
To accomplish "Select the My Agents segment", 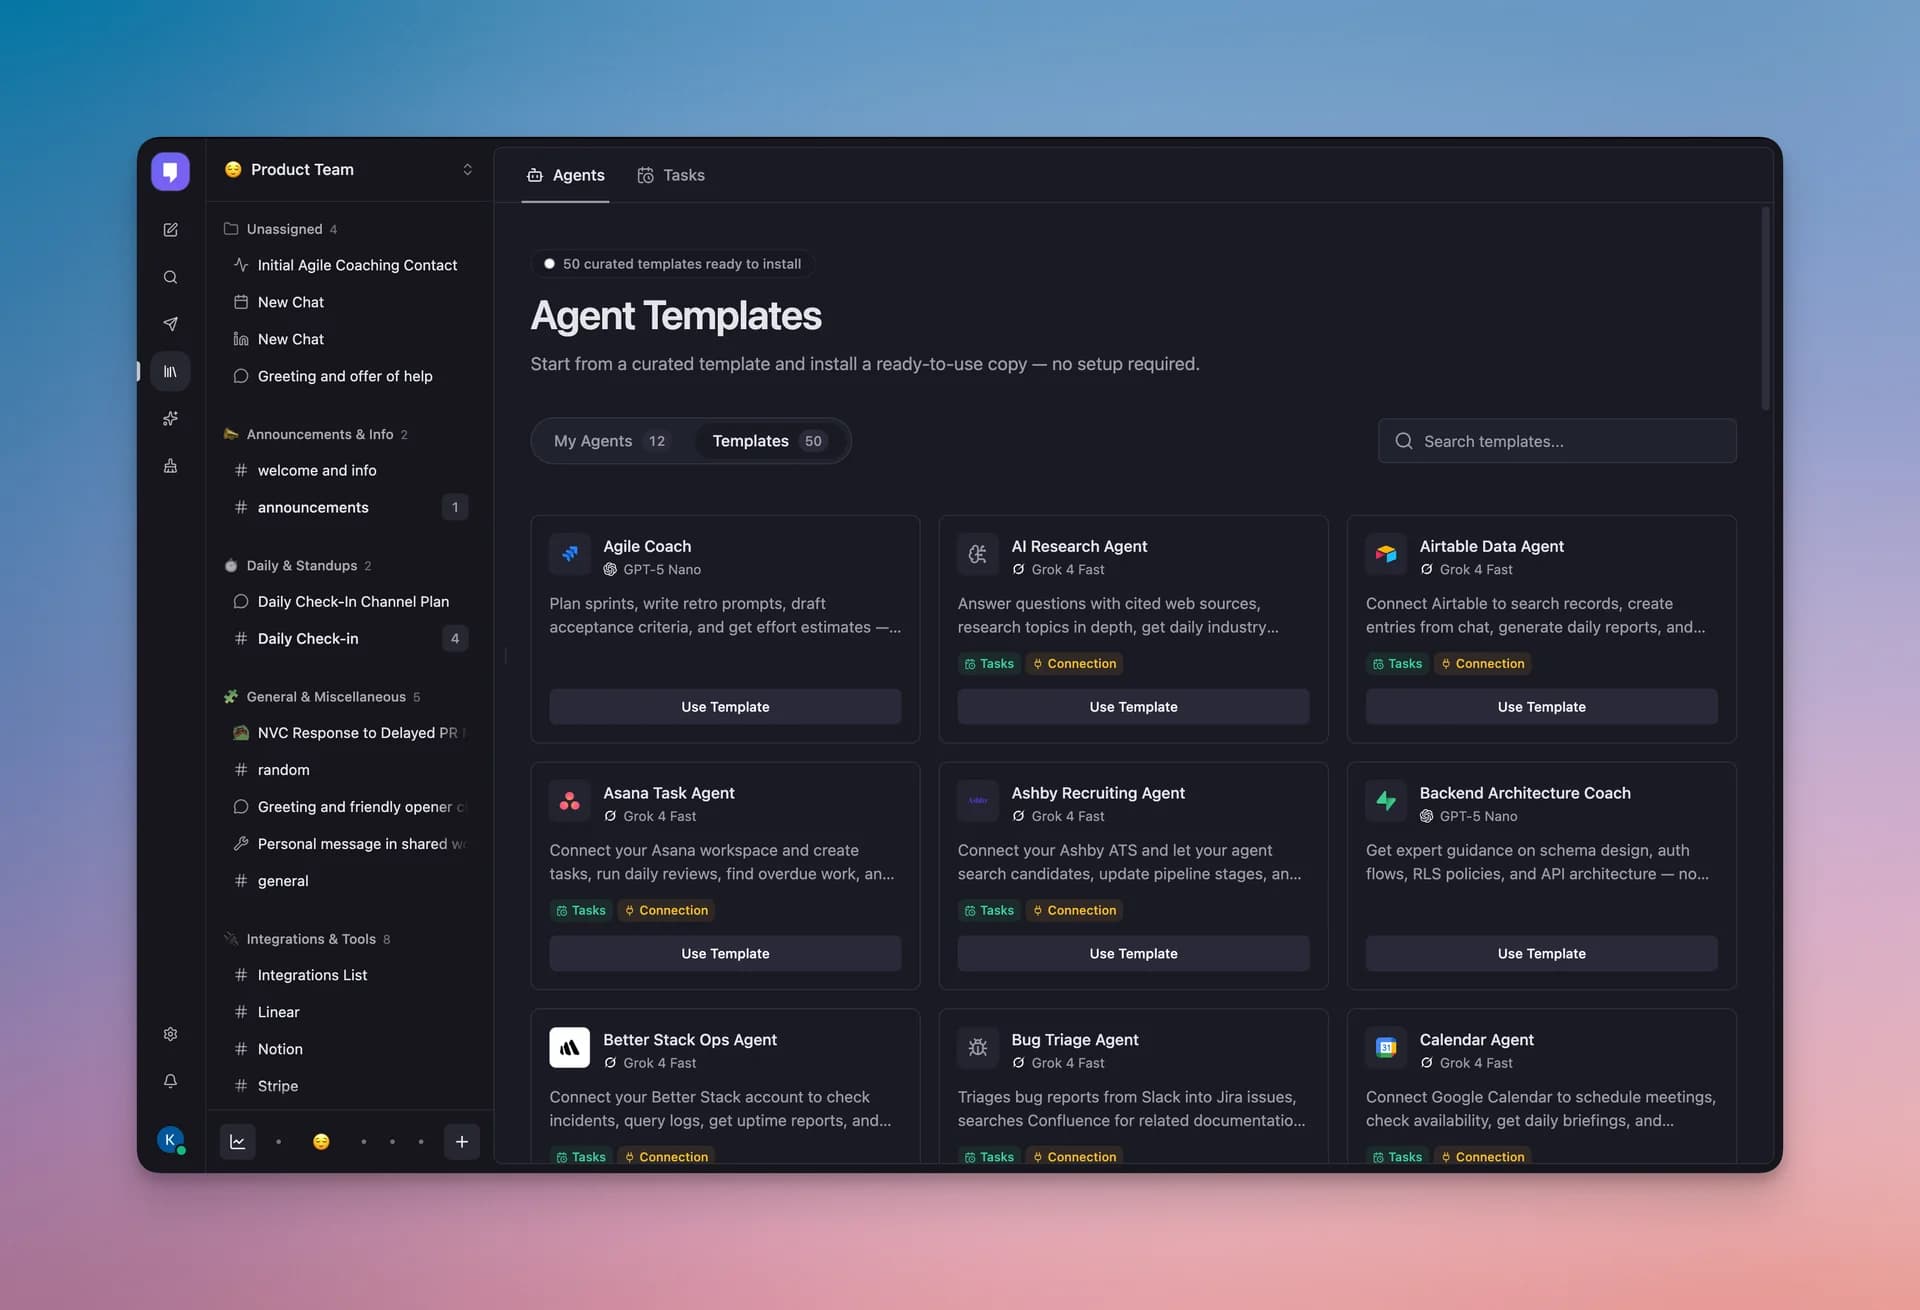I will click(611, 441).
